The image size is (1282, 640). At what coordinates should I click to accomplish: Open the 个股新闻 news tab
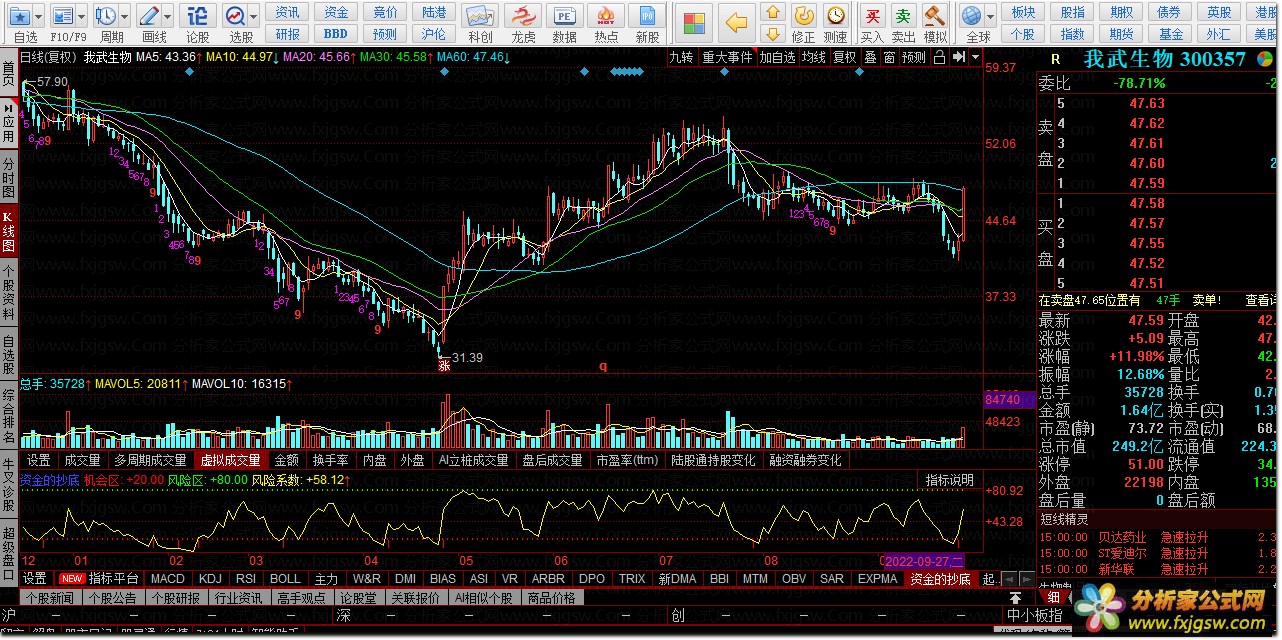(x=50, y=598)
